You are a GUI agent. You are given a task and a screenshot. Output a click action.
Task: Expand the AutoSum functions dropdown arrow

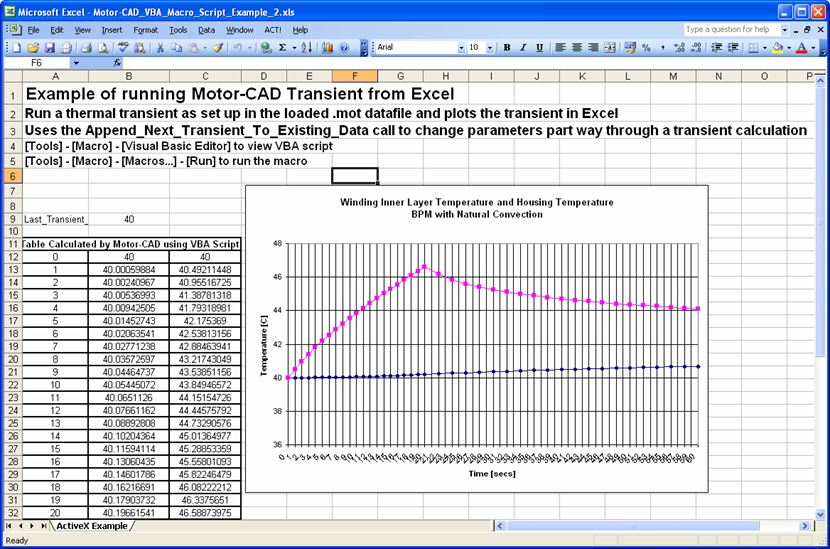[x=294, y=48]
